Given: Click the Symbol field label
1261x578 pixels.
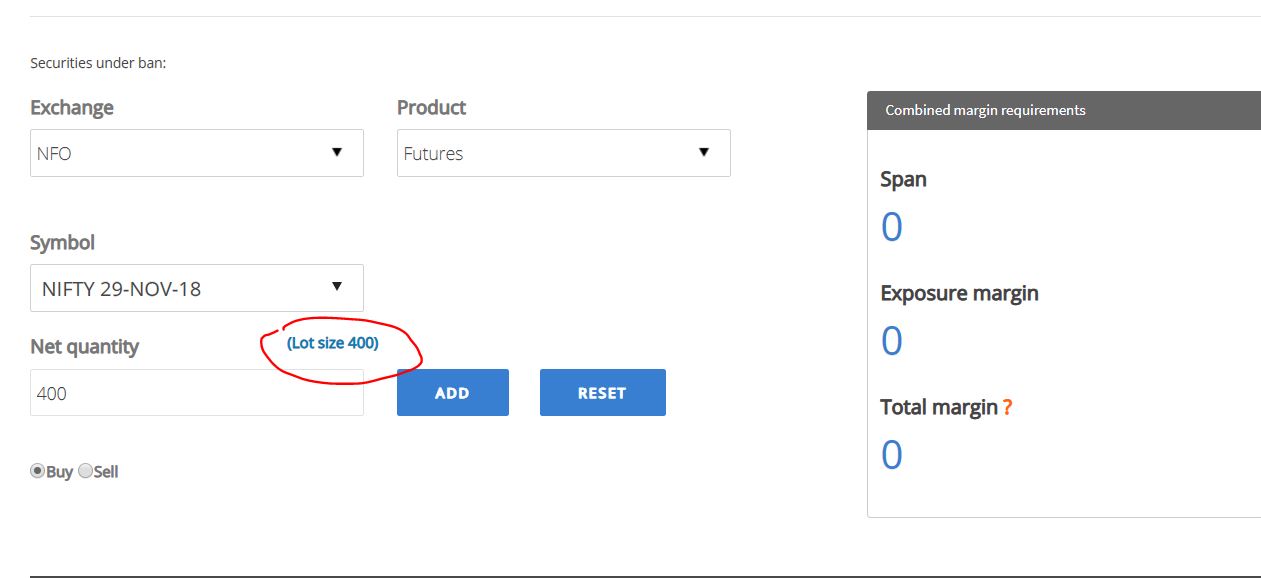Looking at the screenshot, I should point(63,243).
